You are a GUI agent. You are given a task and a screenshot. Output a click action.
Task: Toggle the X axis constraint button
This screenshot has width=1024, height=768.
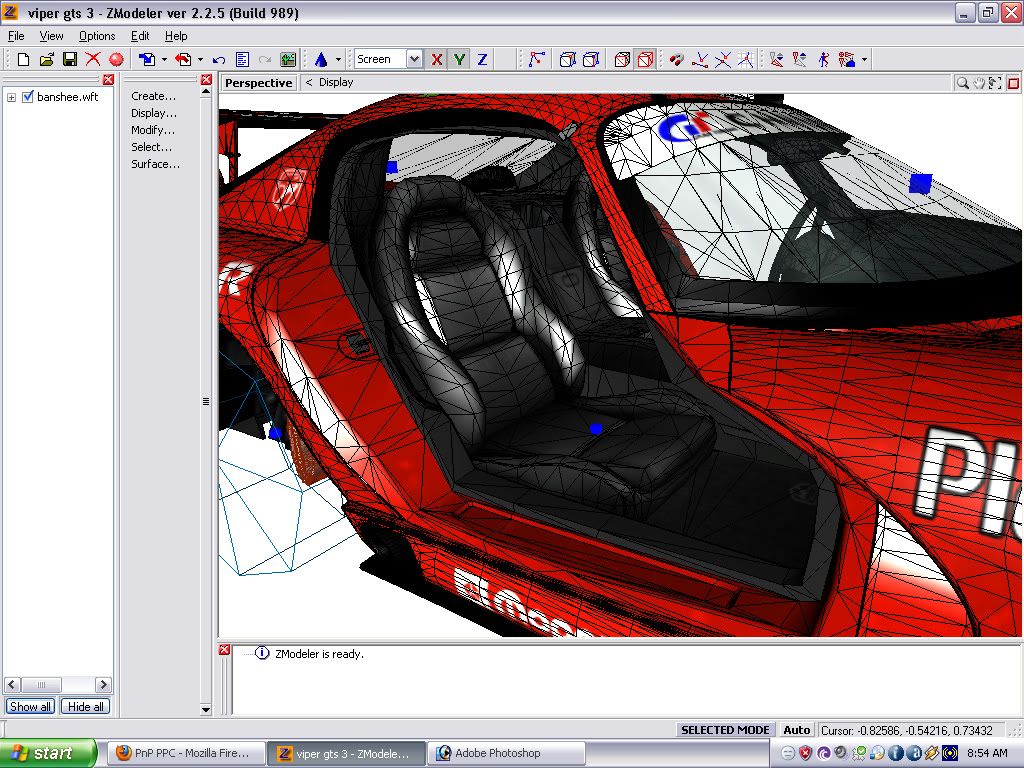pos(437,60)
